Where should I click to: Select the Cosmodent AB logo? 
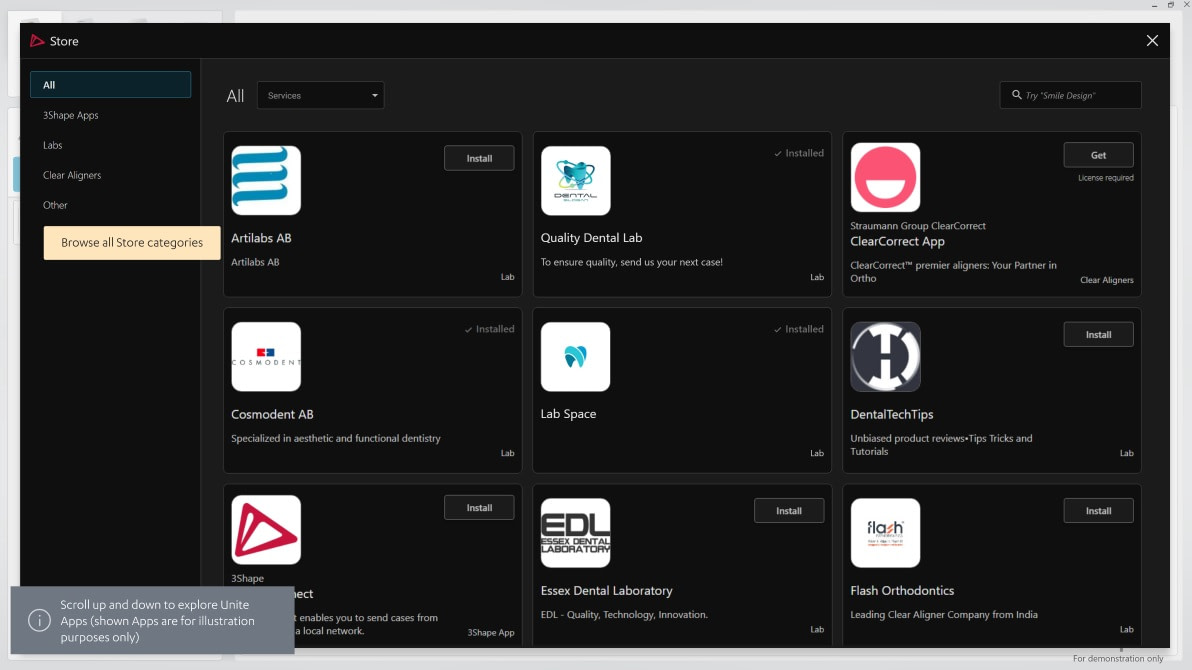tap(265, 356)
